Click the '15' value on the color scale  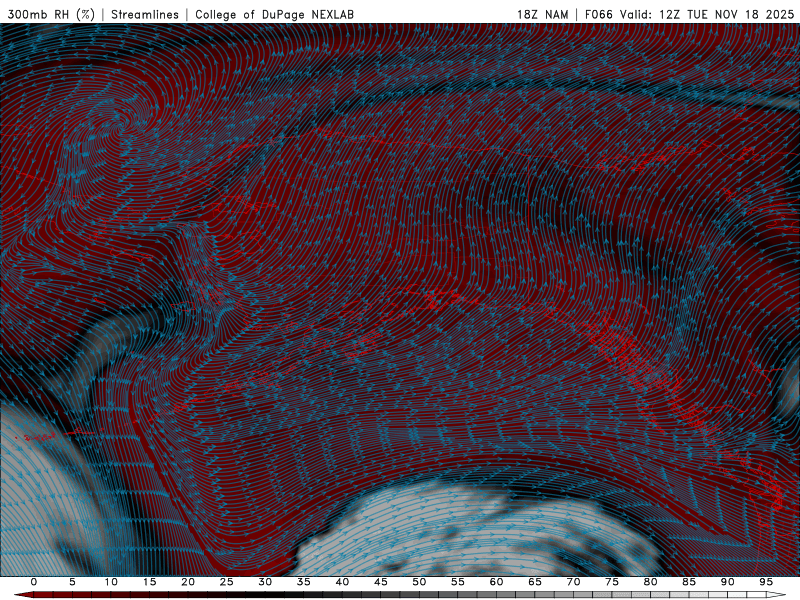(149, 582)
